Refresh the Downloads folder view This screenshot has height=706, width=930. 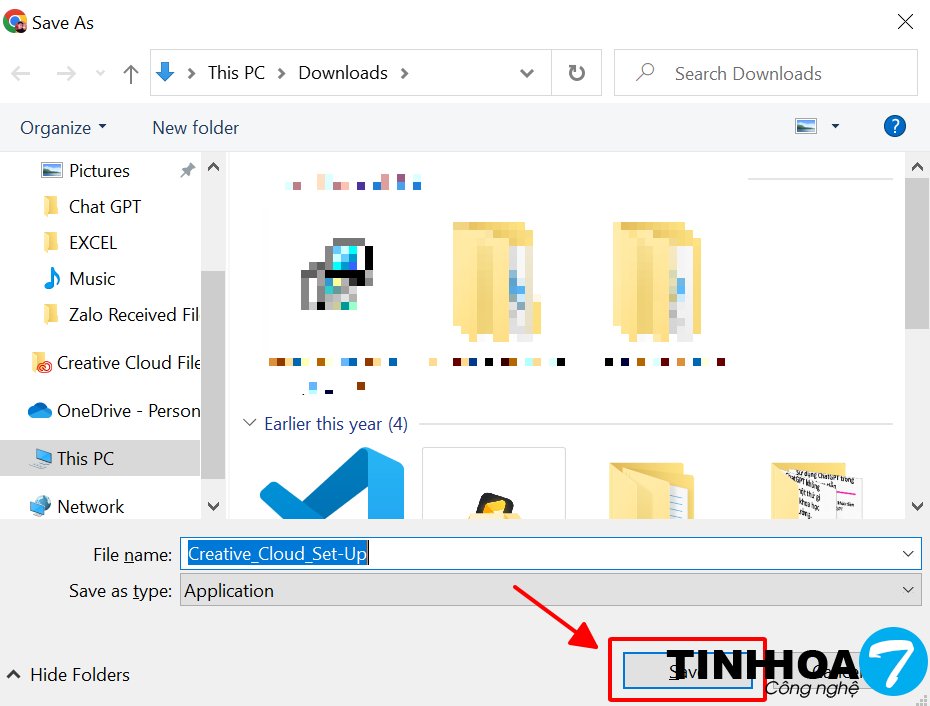pos(576,73)
